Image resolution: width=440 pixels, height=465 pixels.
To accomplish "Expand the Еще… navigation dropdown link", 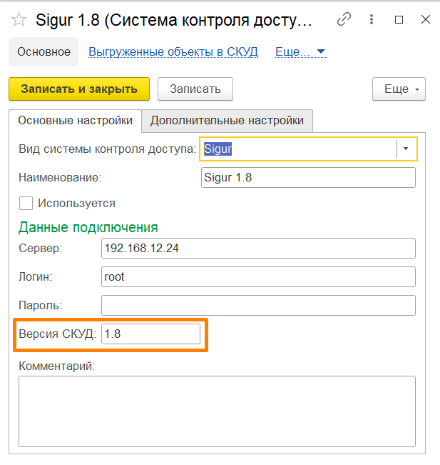I will (300, 52).
